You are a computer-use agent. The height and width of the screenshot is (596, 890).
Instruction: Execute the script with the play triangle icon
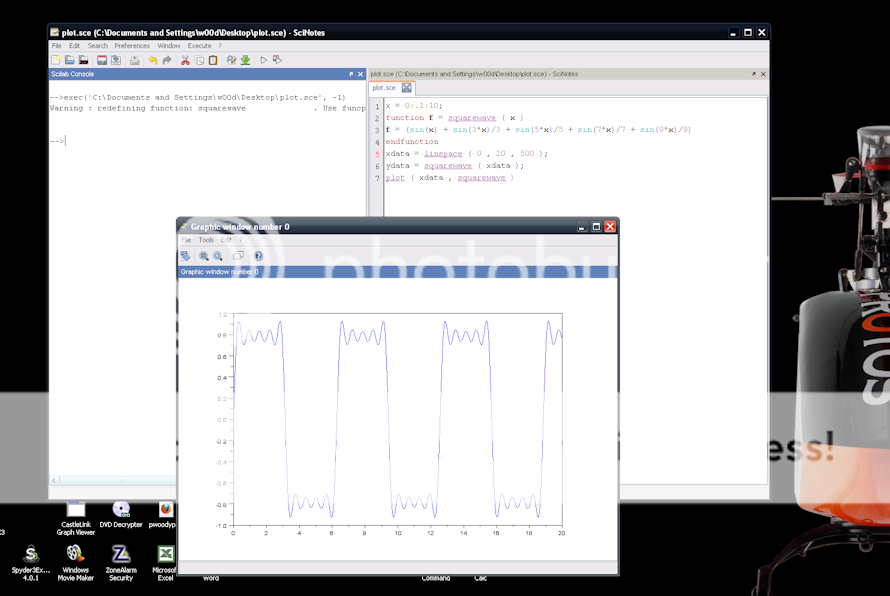click(263, 60)
